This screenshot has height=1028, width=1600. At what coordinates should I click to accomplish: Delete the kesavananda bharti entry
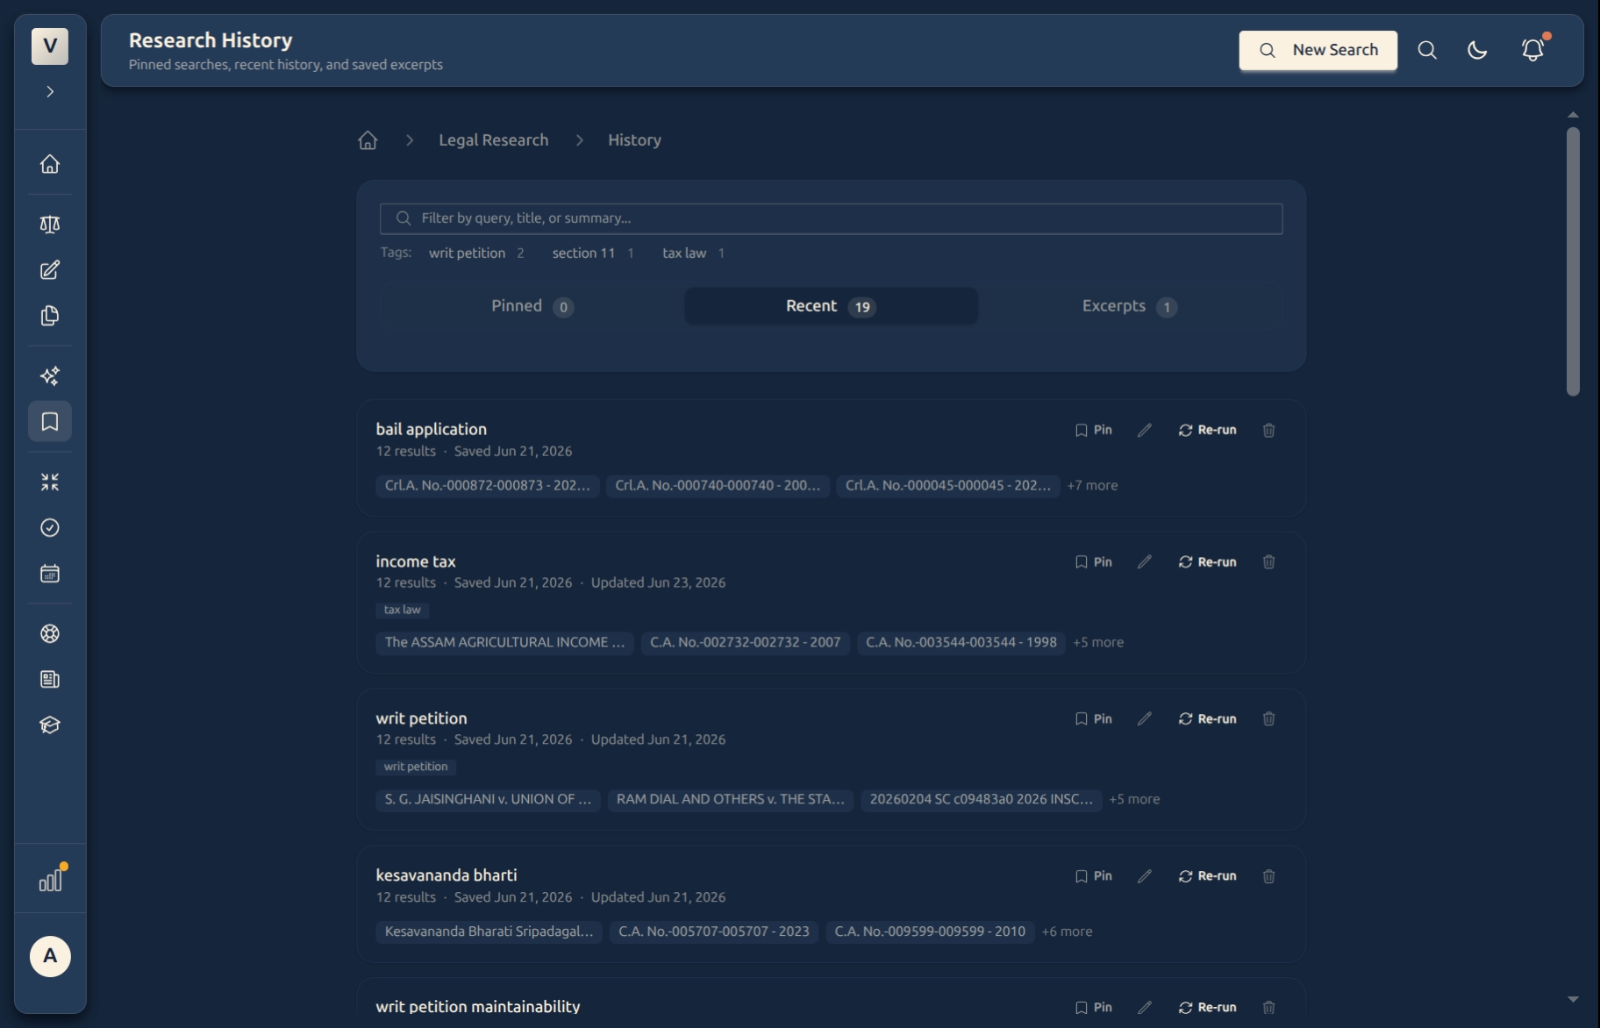(1269, 876)
